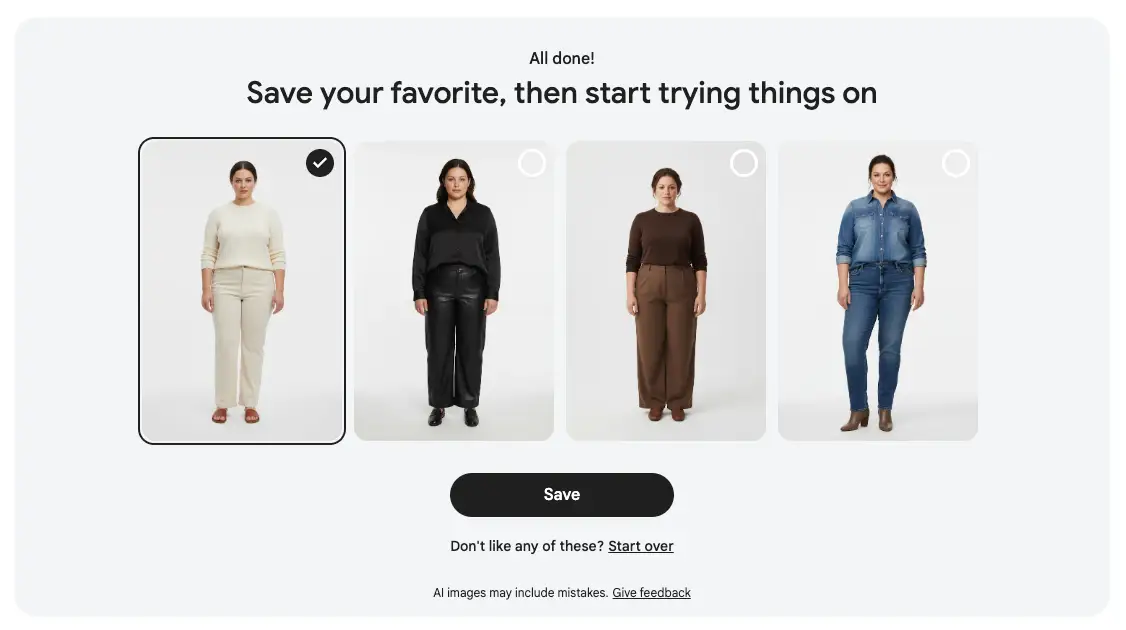Click the brown wide-leg trousers on third model
Image resolution: width=1126 pixels, height=630 pixels.
pyautogui.click(x=666, y=336)
